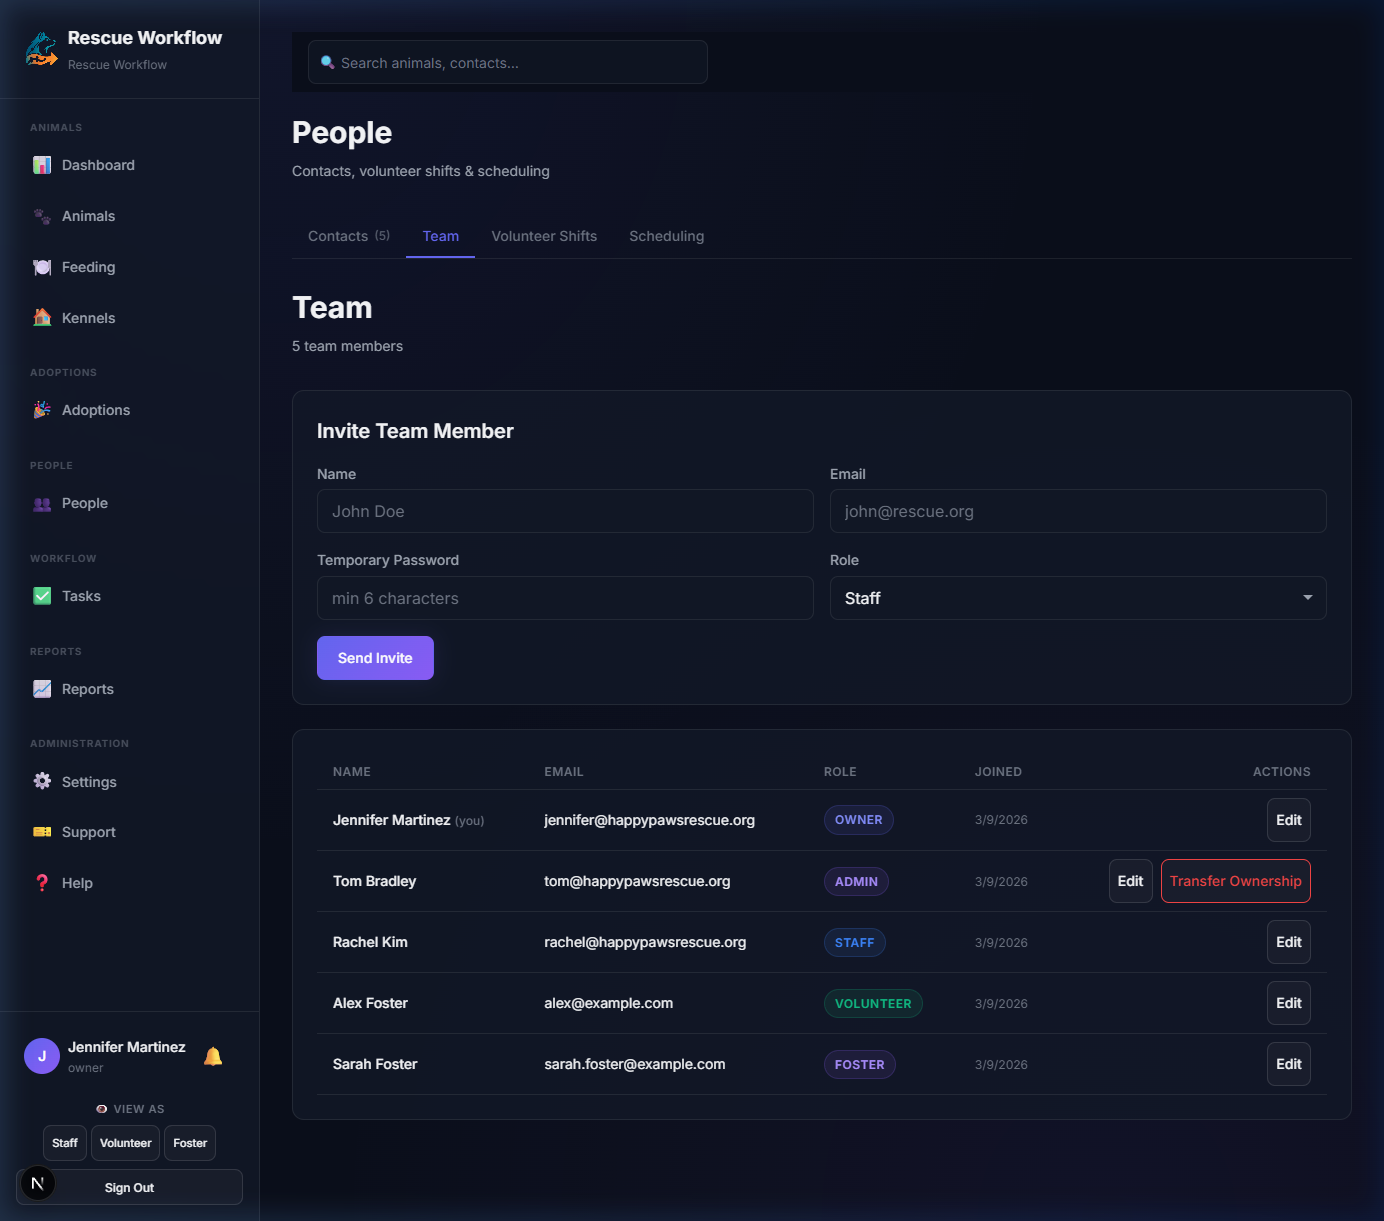The height and width of the screenshot is (1221, 1384).
Task: Expand the Role dropdown showing Staff
Action: click(1077, 598)
